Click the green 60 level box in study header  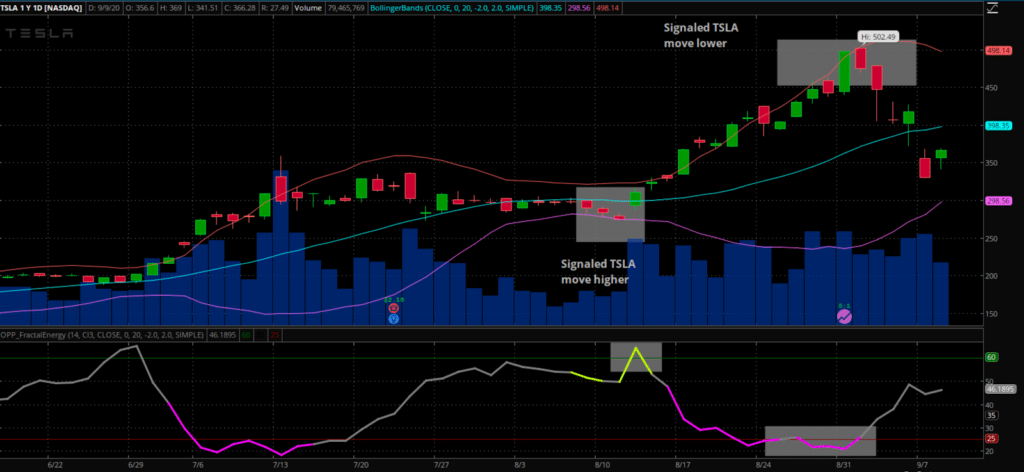[246, 335]
